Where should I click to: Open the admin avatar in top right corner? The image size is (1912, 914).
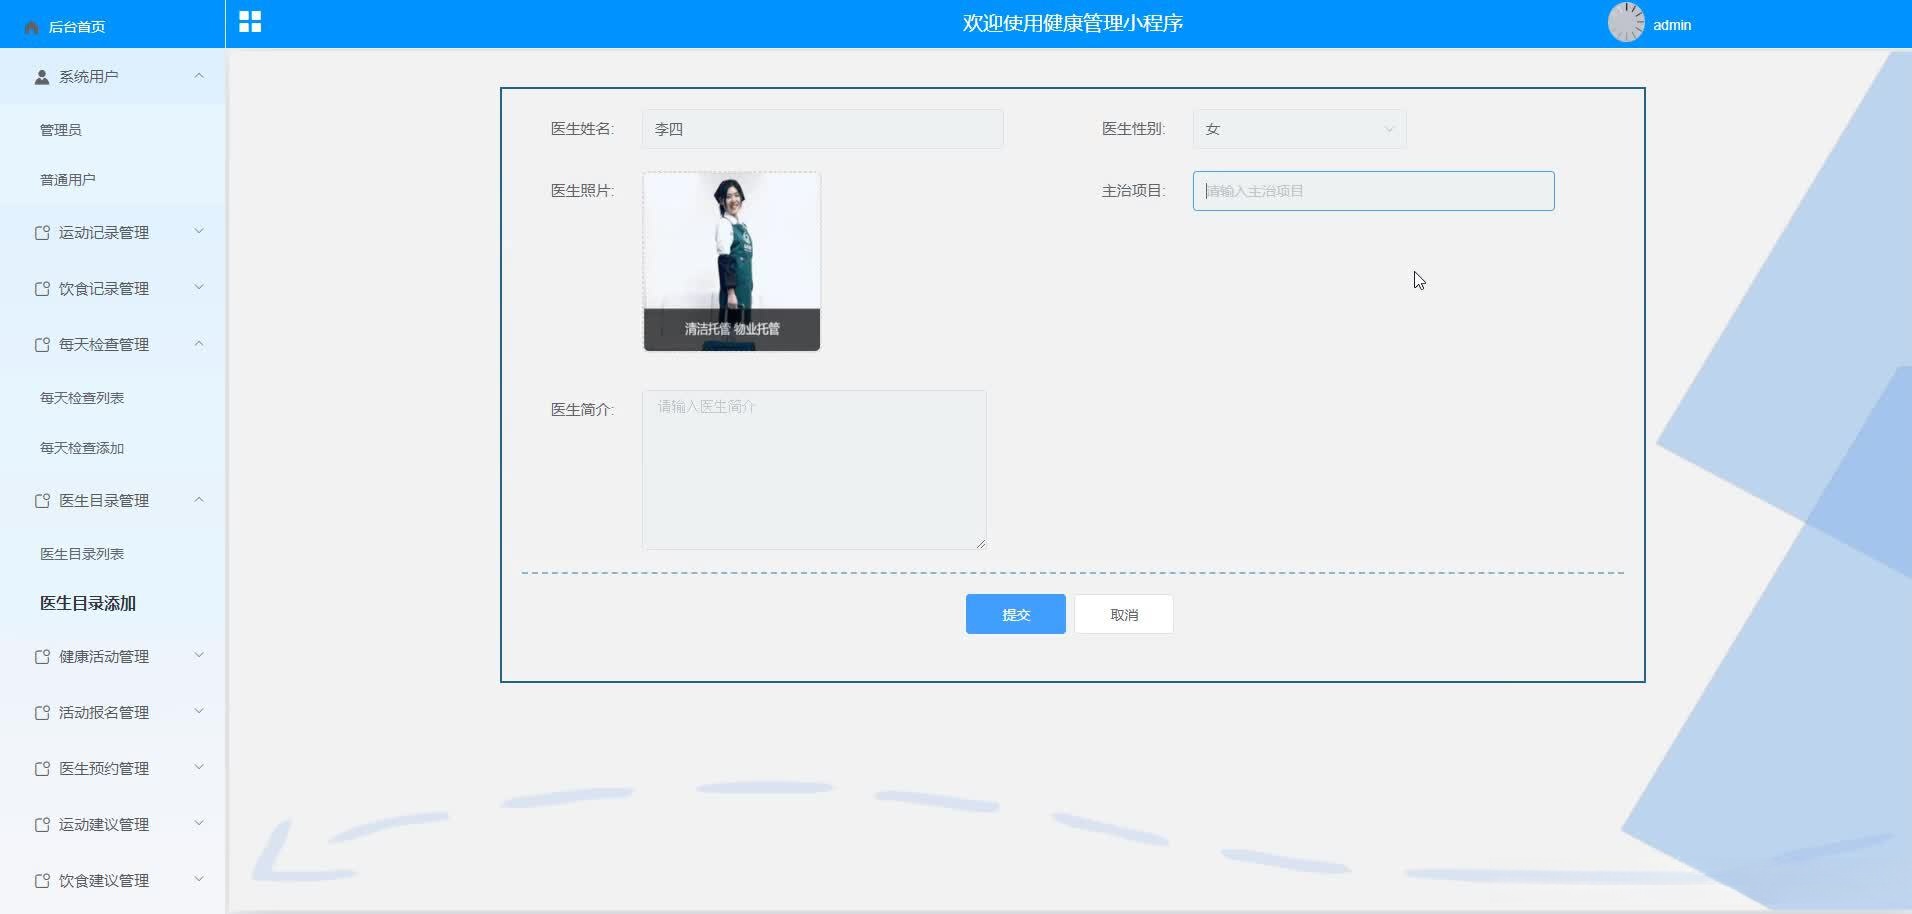click(x=1626, y=22)
